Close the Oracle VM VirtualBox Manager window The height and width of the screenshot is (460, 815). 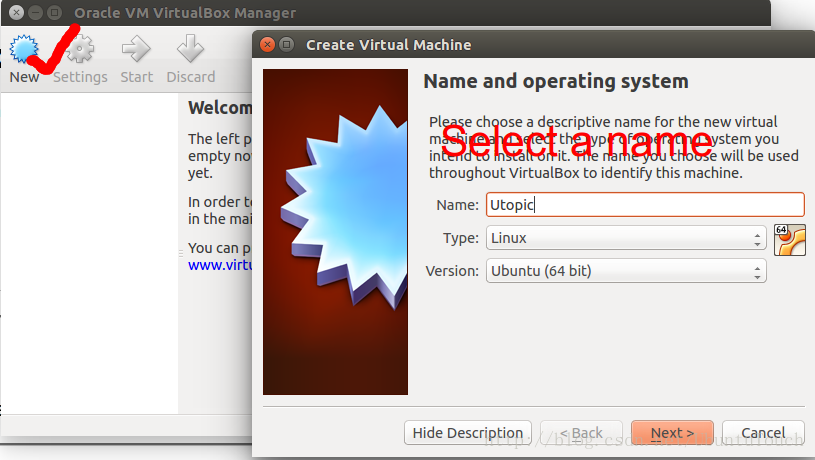[16, 12]
